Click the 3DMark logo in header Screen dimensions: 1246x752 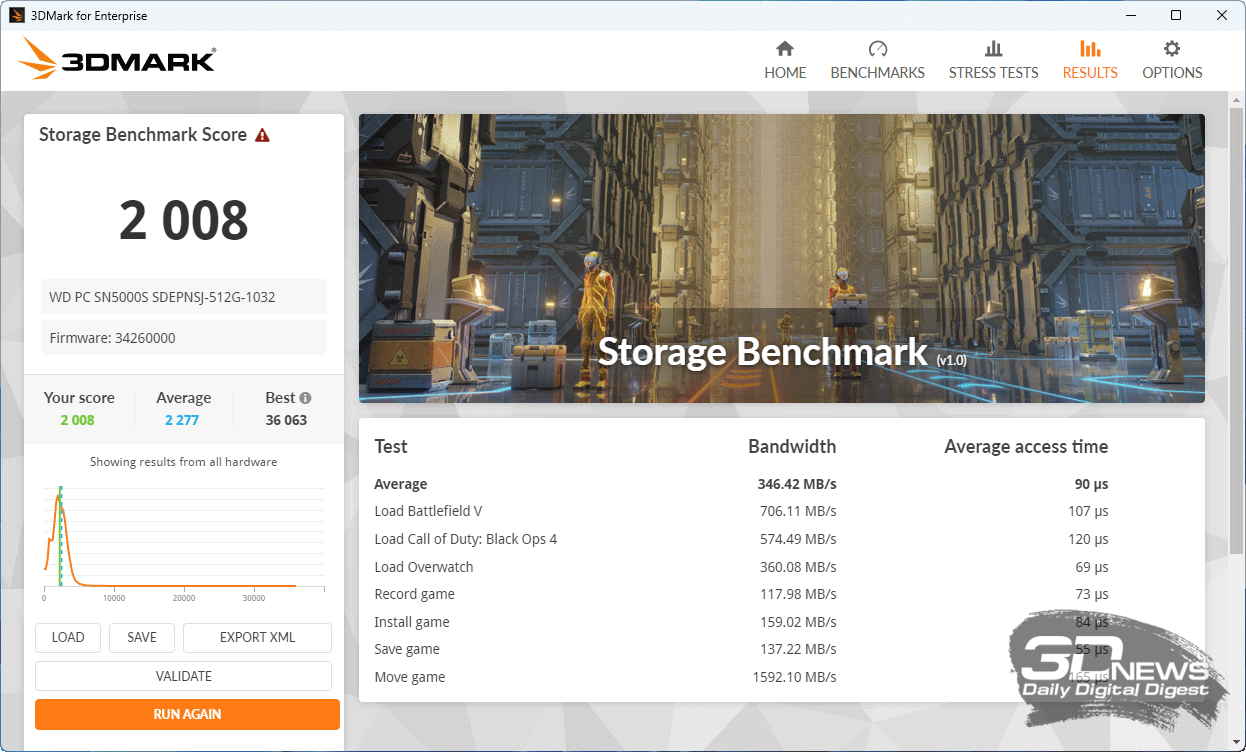pyautogui.click(x=117, y=60)
